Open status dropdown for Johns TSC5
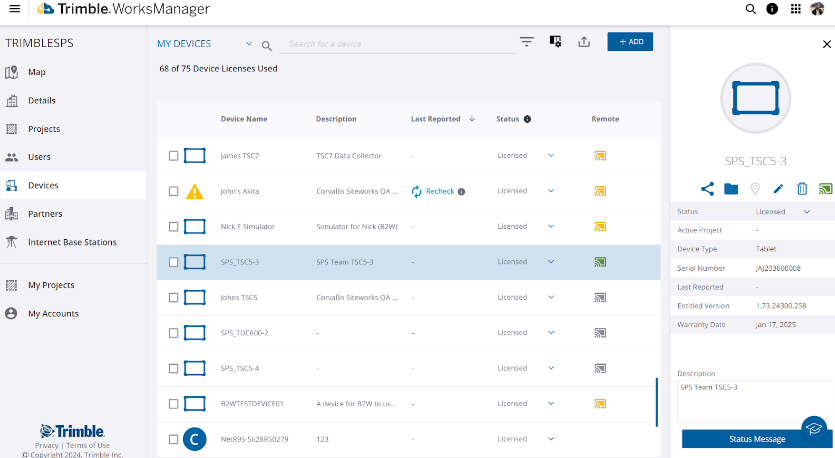 coord(551,297)
